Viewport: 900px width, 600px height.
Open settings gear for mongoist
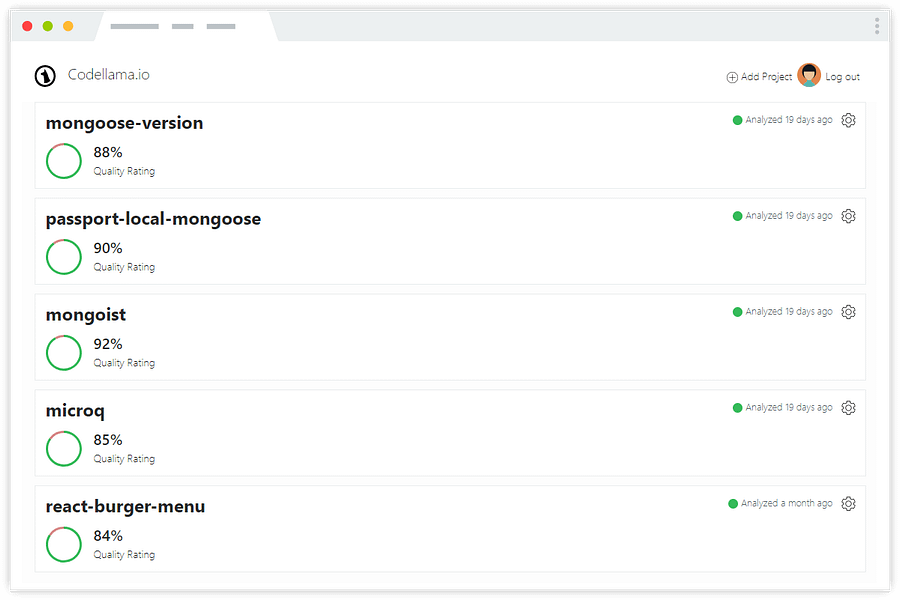[x=848, y=312]
